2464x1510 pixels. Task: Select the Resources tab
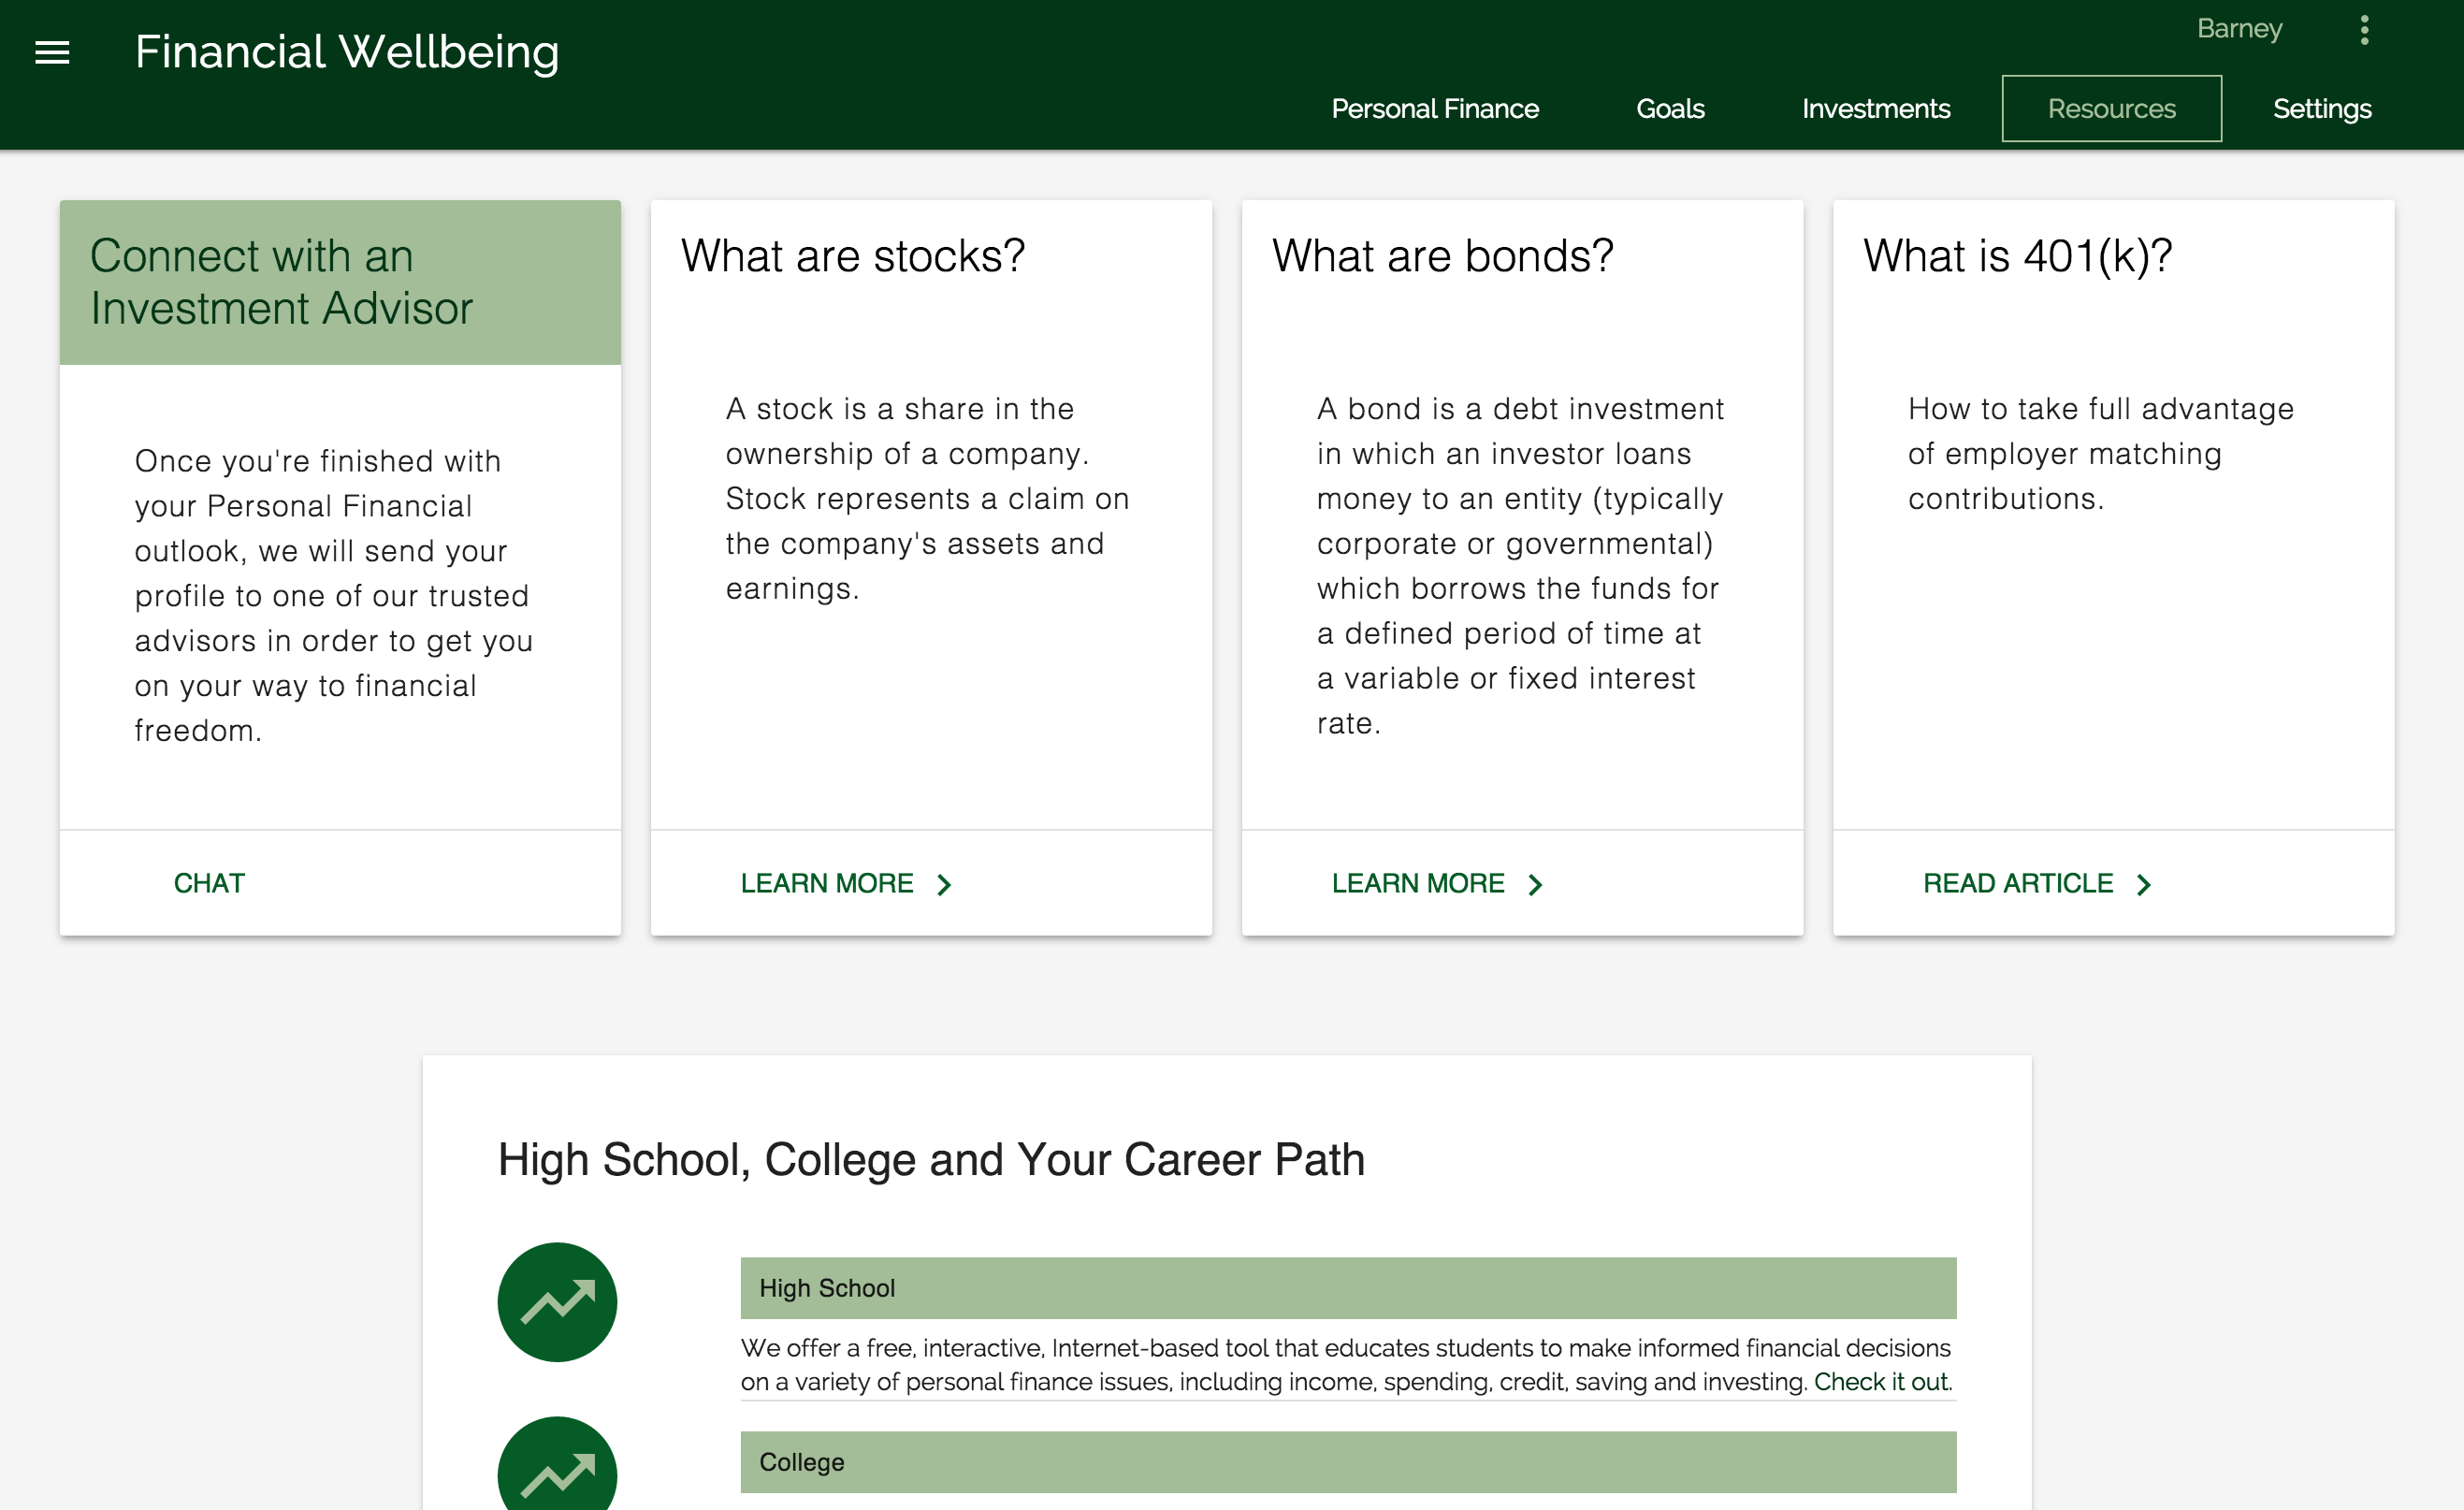(x=2111, y=108)
